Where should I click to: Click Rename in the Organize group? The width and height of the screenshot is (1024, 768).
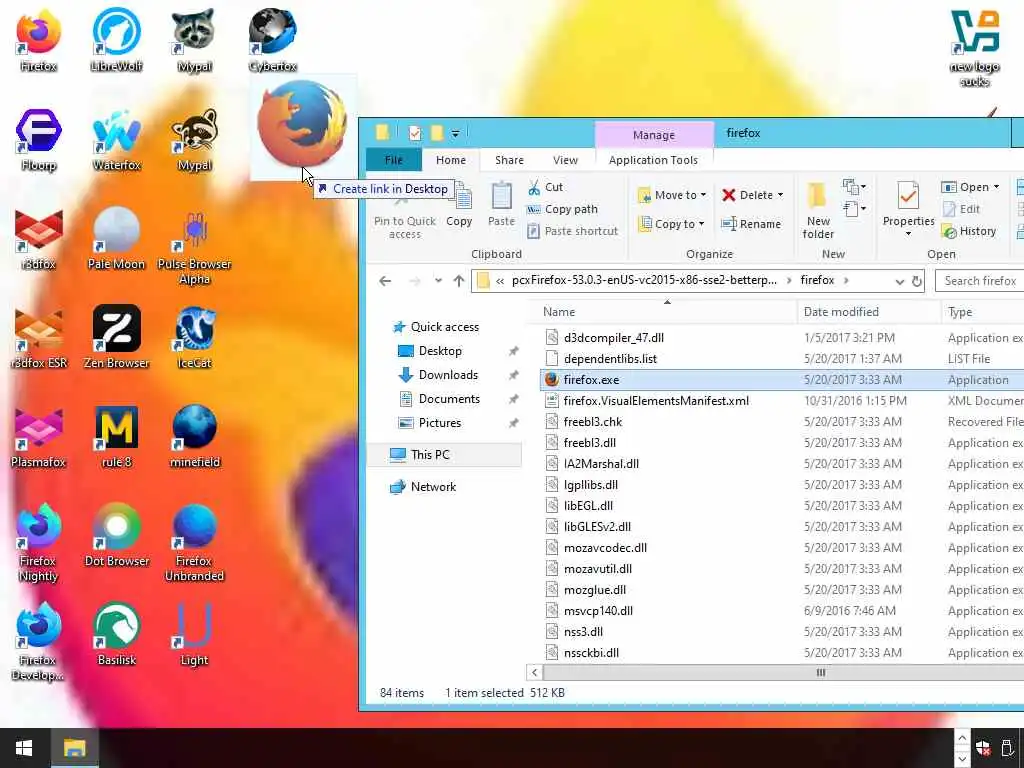(751, 224)
